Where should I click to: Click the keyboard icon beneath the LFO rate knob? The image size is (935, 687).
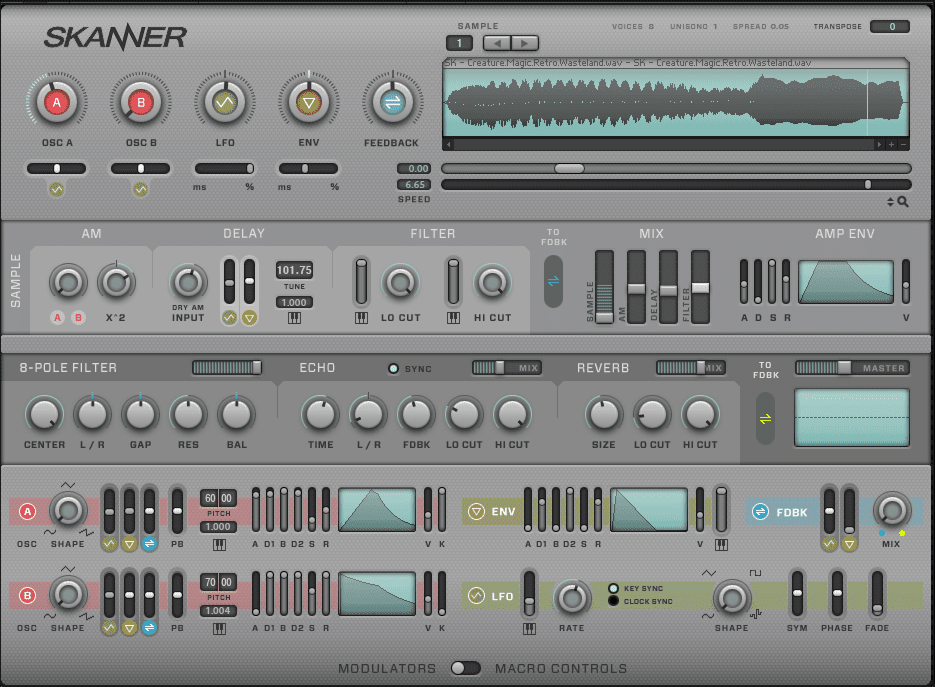pos(528,627)
